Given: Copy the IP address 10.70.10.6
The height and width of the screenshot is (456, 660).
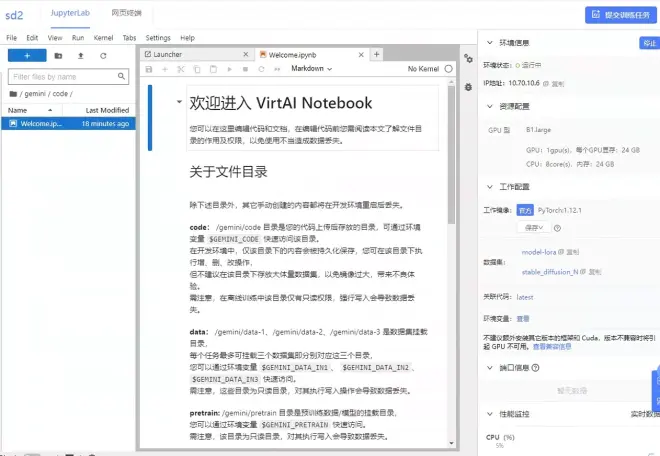Looking at the screenshot, I should 554,83.
